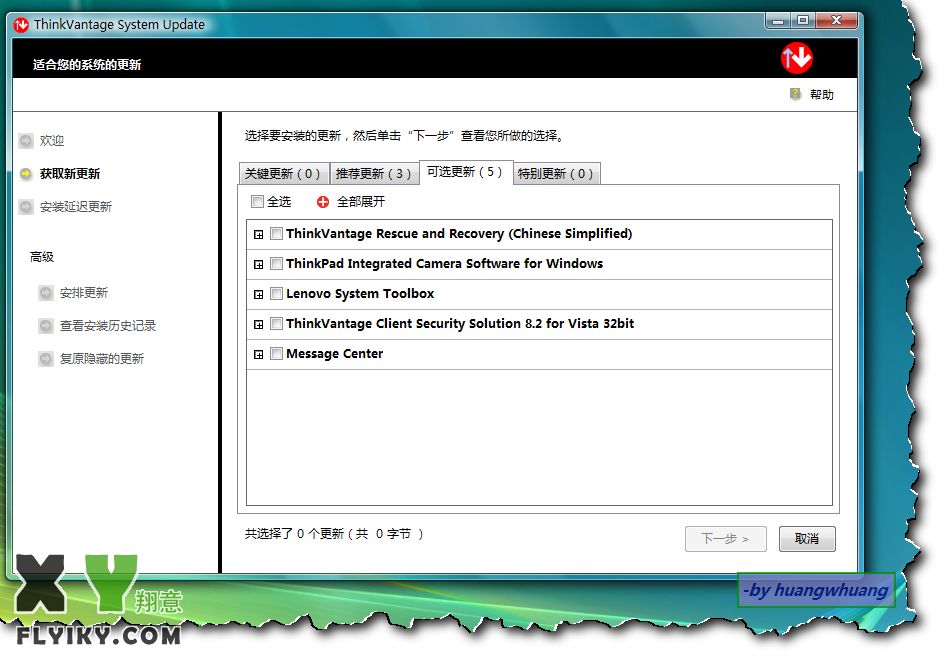Click the 高级 section label
Image resolution: width=945 pixels, height=656 pixels.
pos(42,257)
